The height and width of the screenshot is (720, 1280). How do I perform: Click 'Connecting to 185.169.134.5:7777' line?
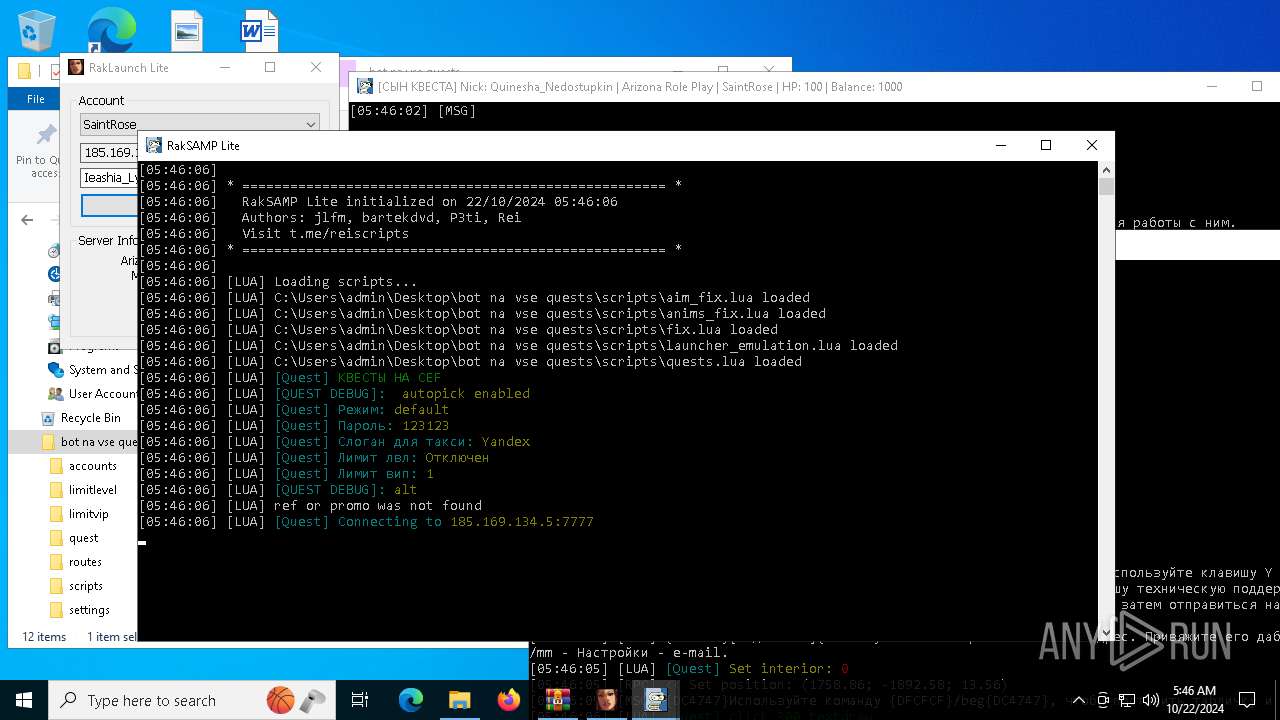point(366,521)
